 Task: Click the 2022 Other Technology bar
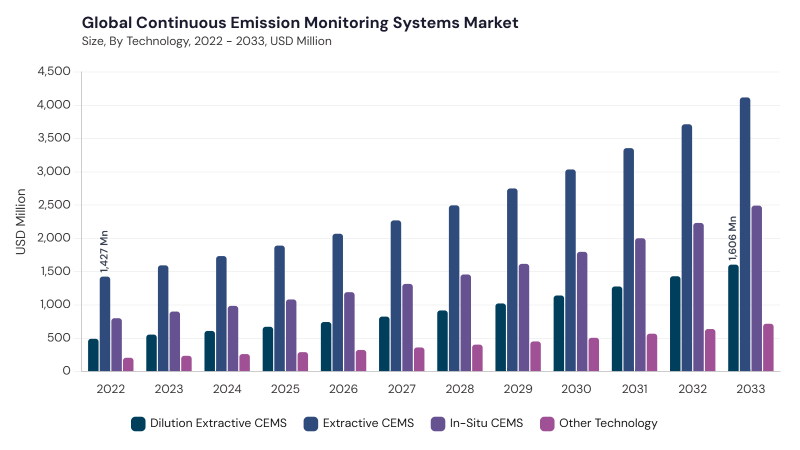129,364
